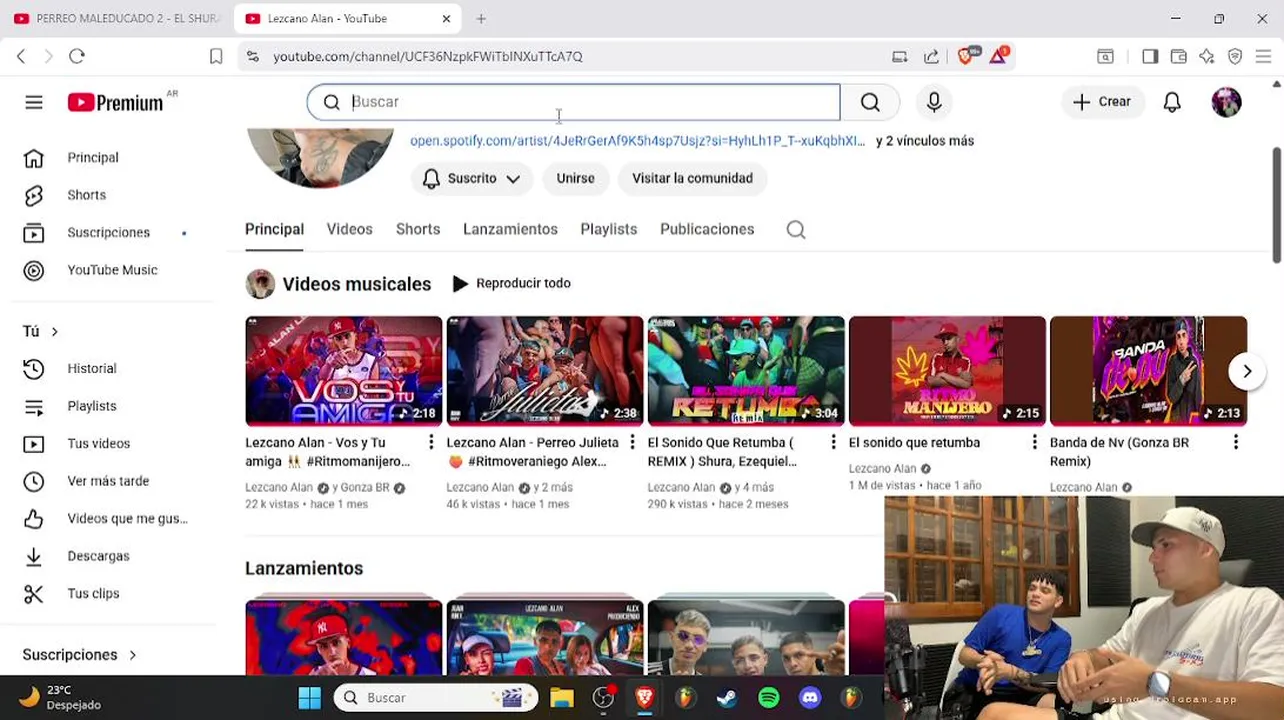
Task: Open the account avatar menu
Action: 1226,102
